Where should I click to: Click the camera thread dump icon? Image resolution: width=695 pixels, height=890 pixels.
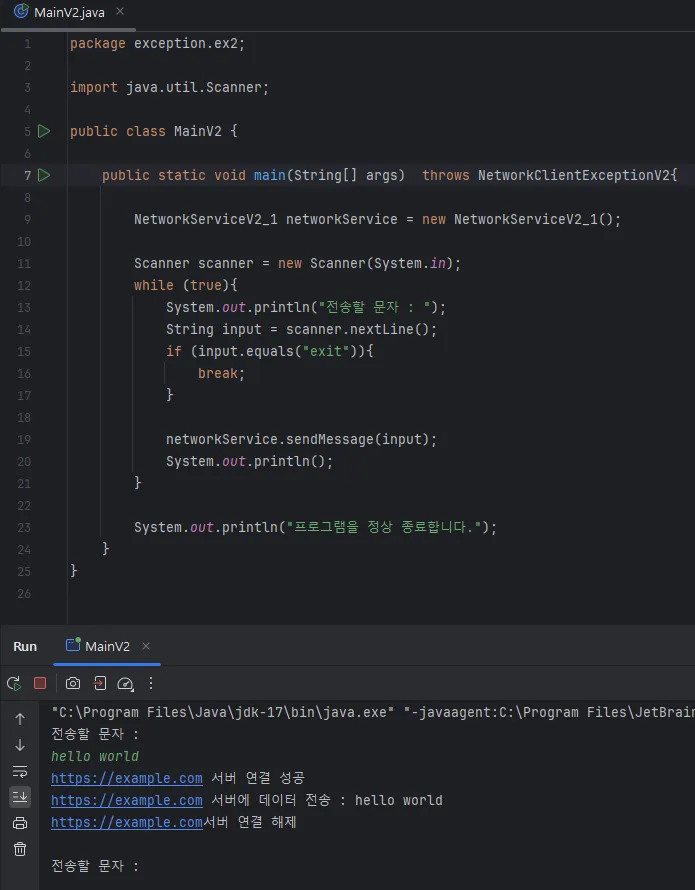tap(73, 683)
